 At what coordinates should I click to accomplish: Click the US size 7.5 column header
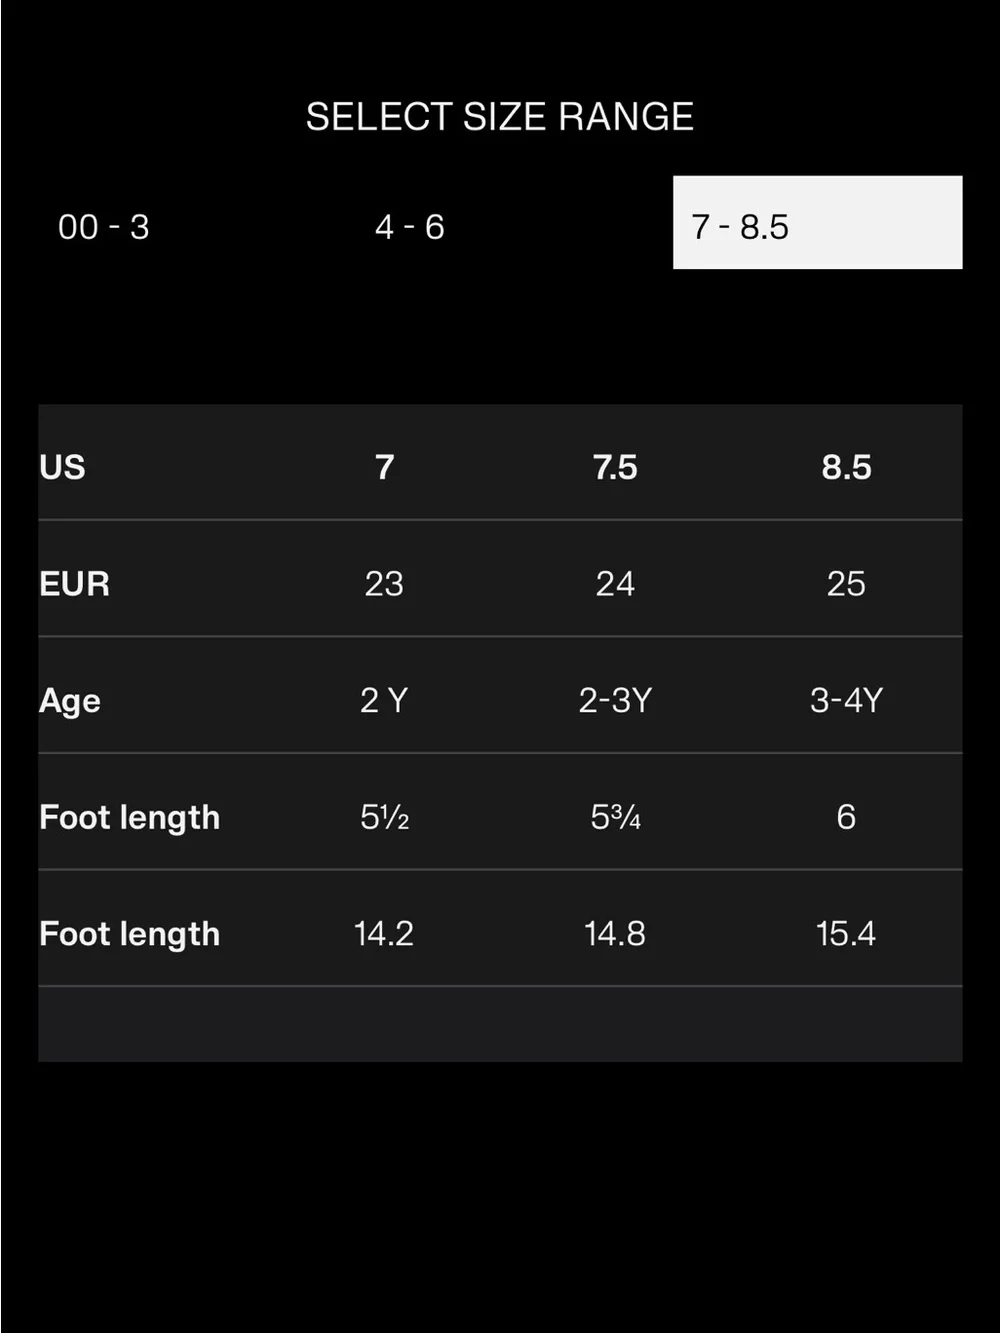(615, 467)
